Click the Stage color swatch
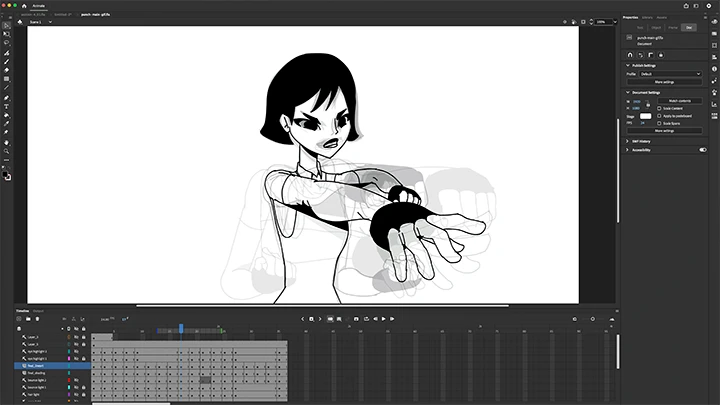 645,116
